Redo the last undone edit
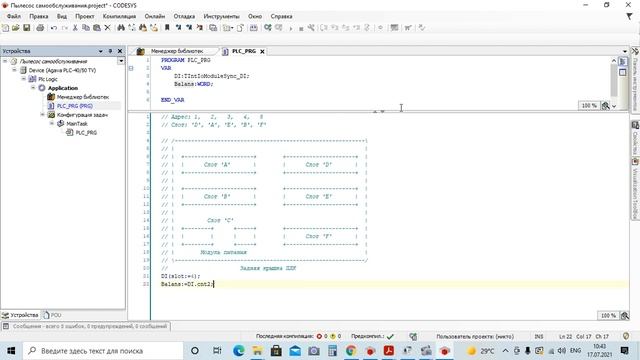This screenshot has width=640, height=360. click(64, 28)
